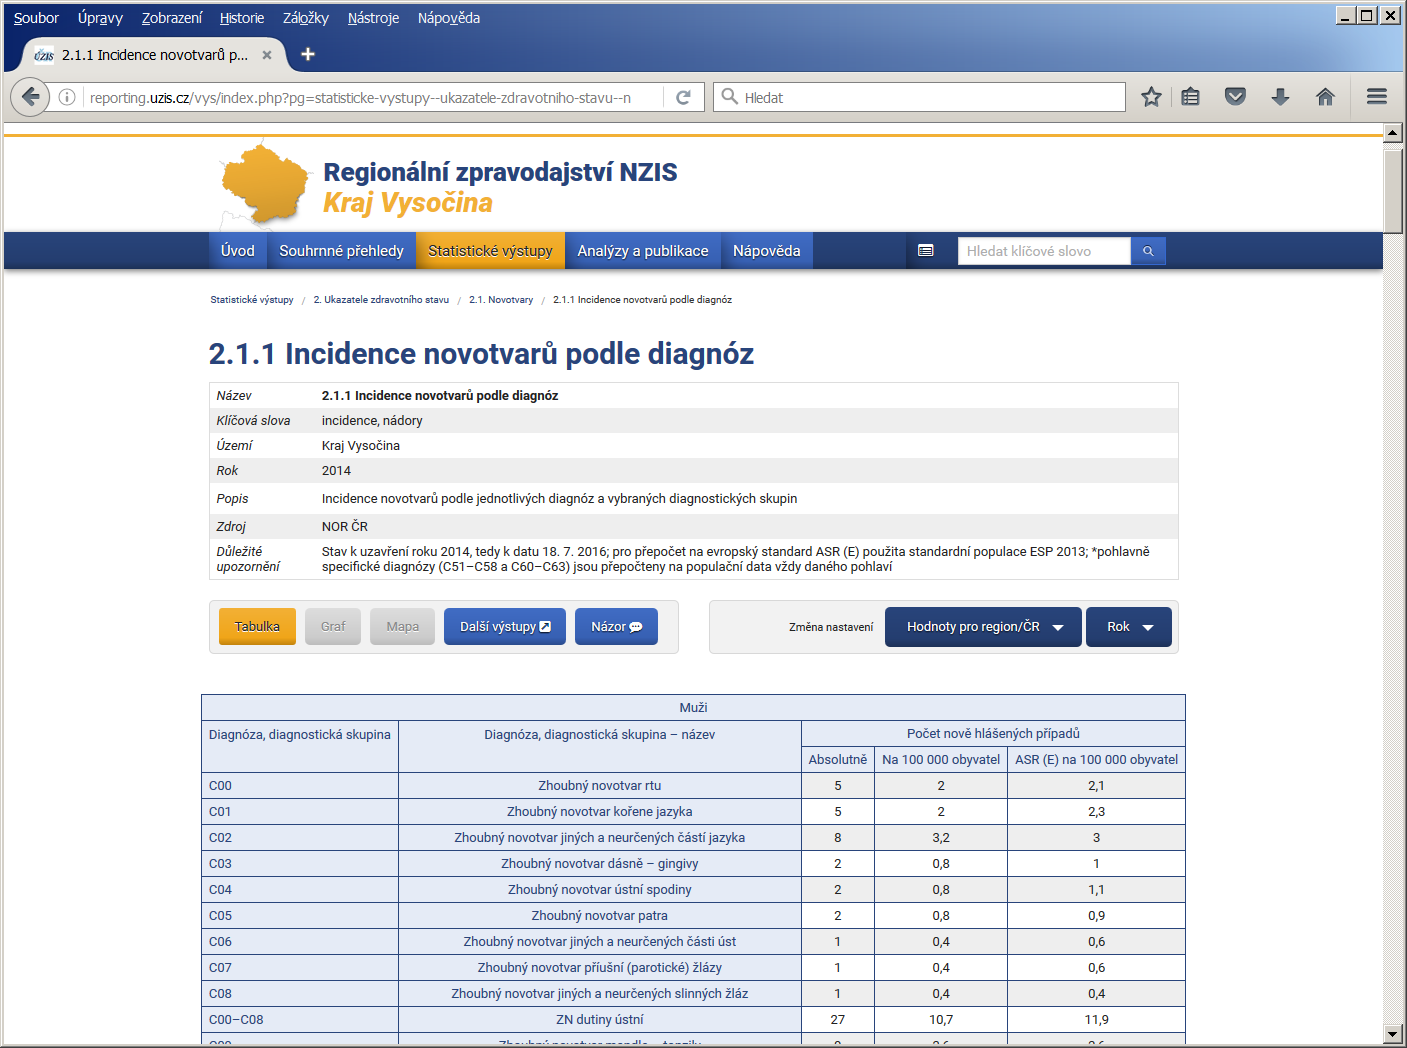
Task: Click column header 'Na 100 000 obyvatel'
Action: [941, 760]
